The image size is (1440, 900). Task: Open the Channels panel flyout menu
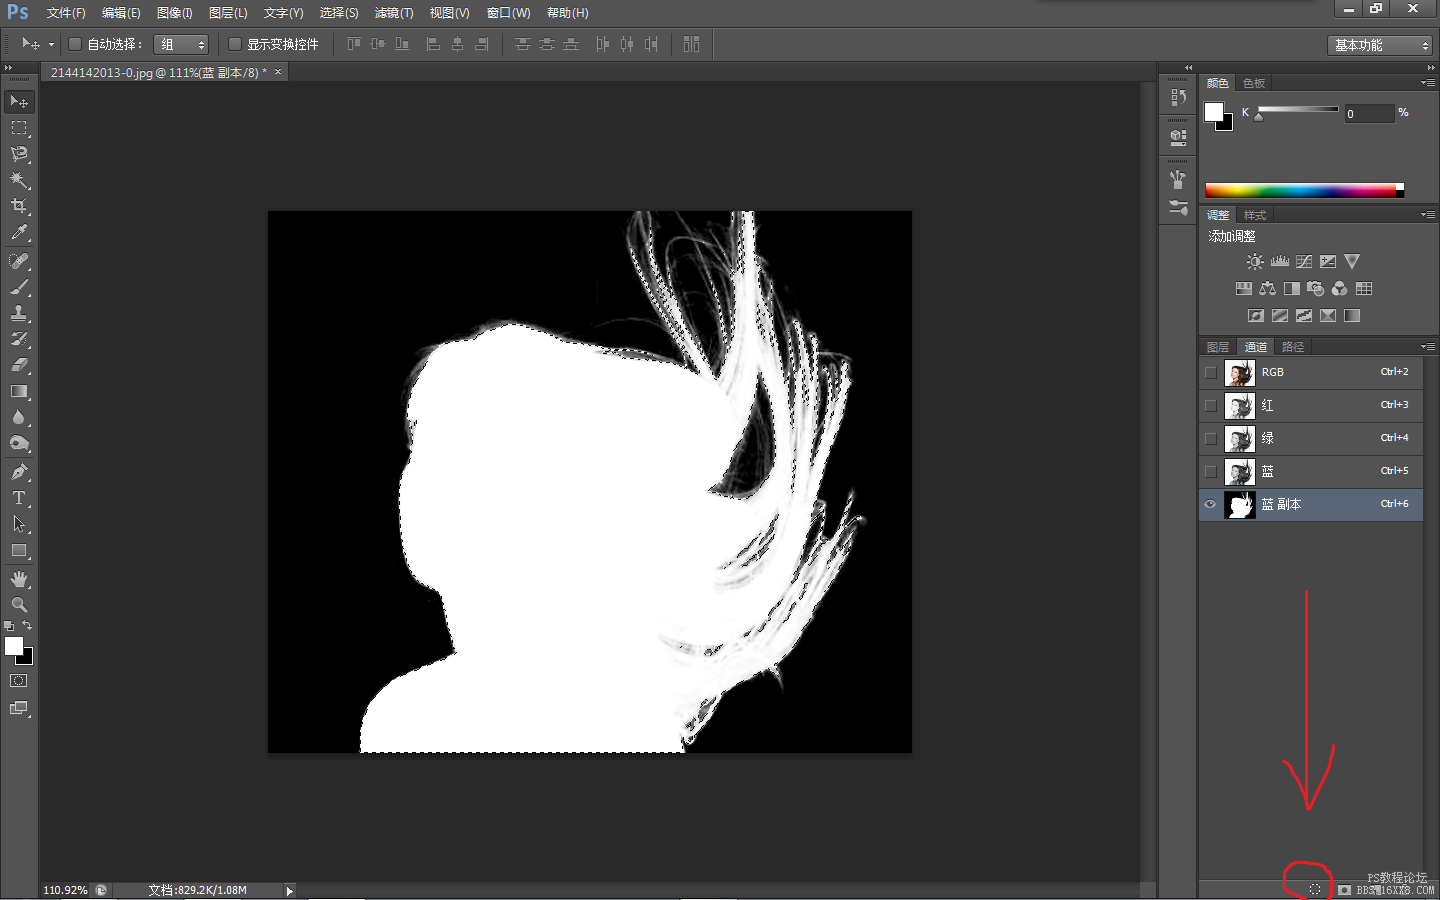[1428, 347]
